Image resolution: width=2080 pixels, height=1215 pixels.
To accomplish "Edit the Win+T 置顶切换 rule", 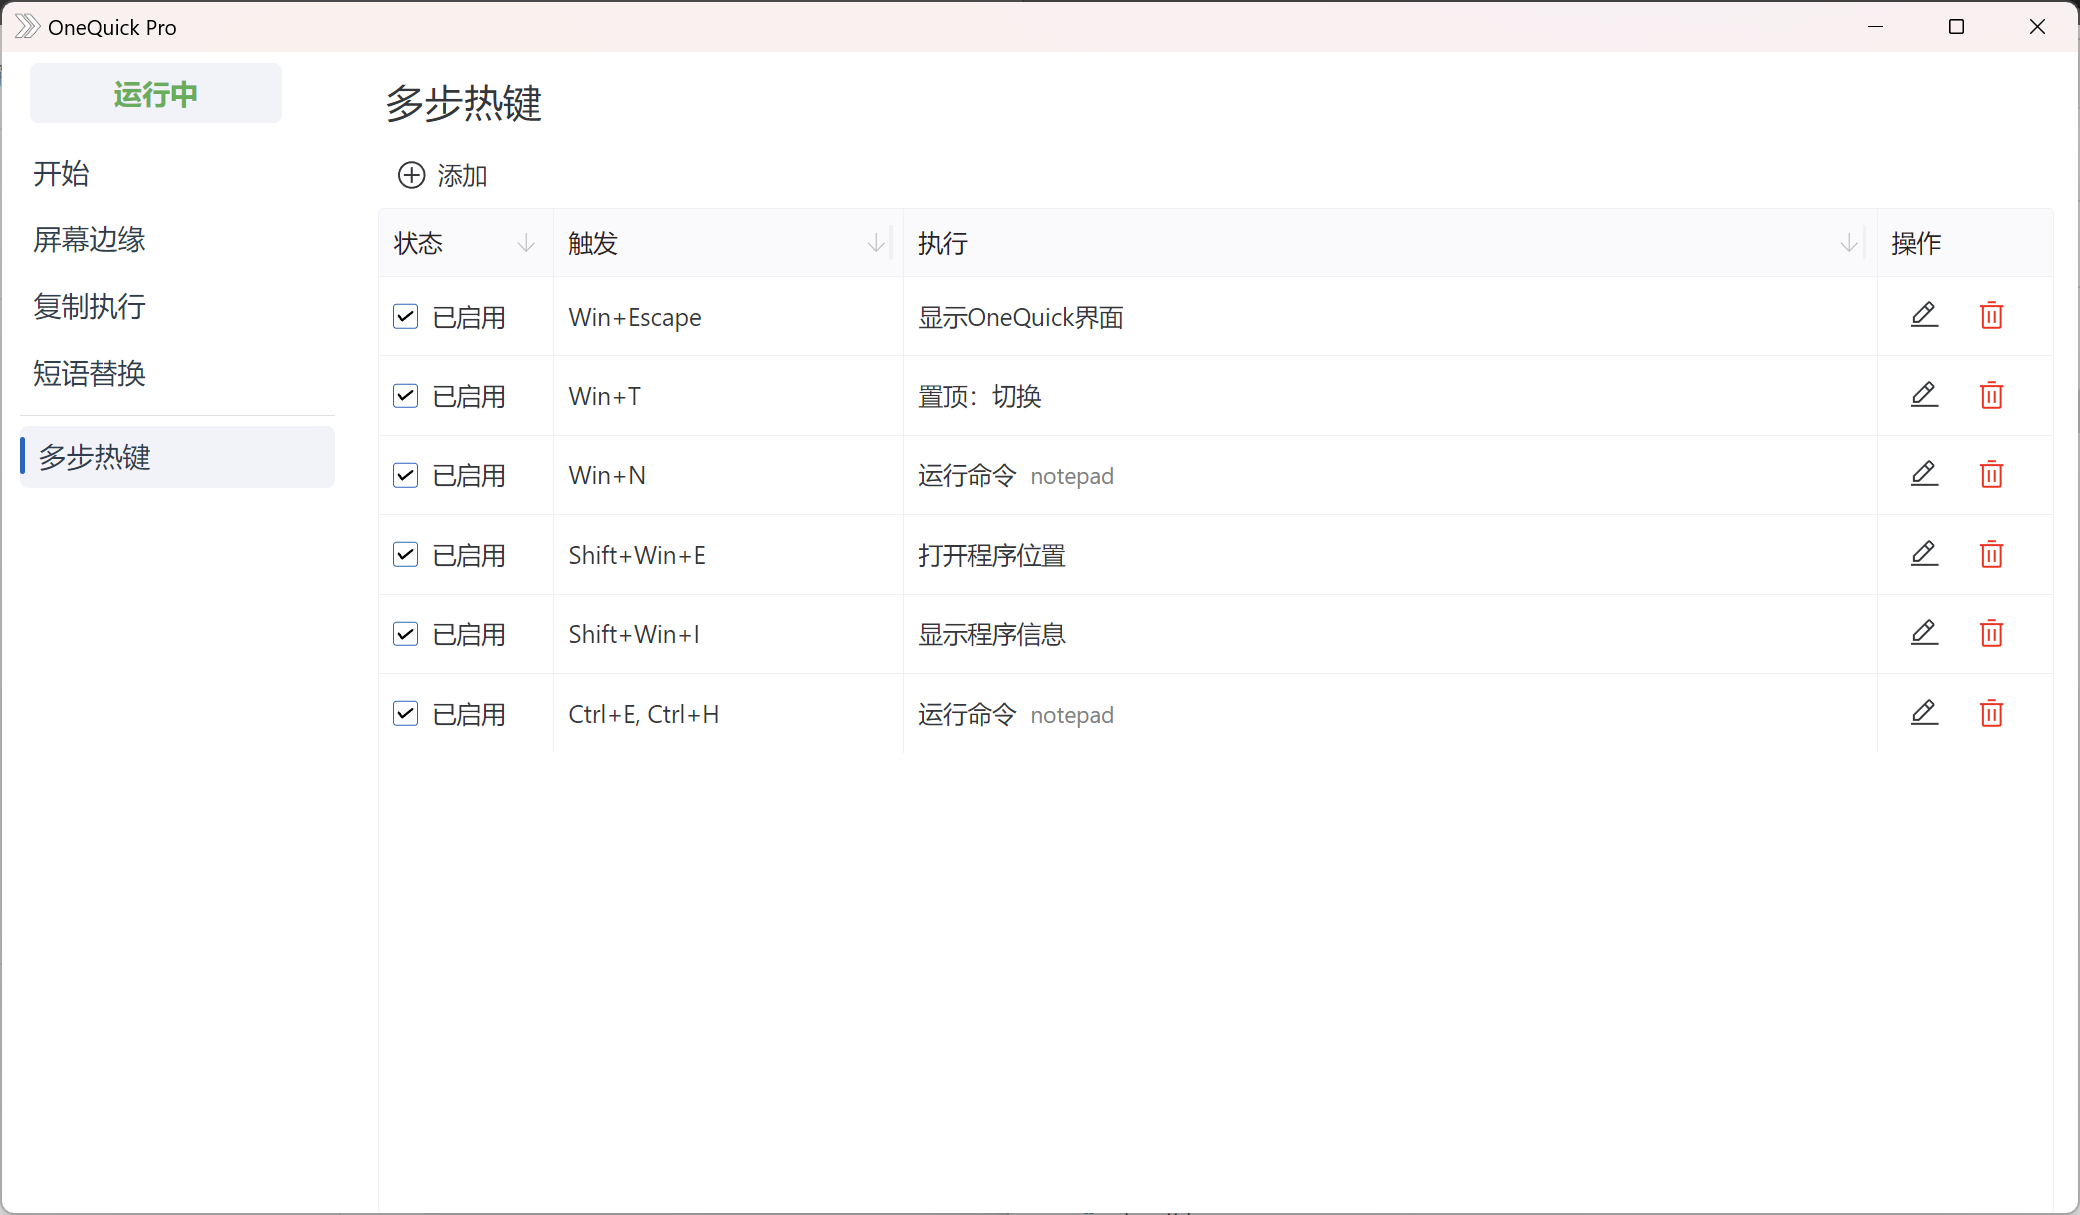I will [1924, 395].
